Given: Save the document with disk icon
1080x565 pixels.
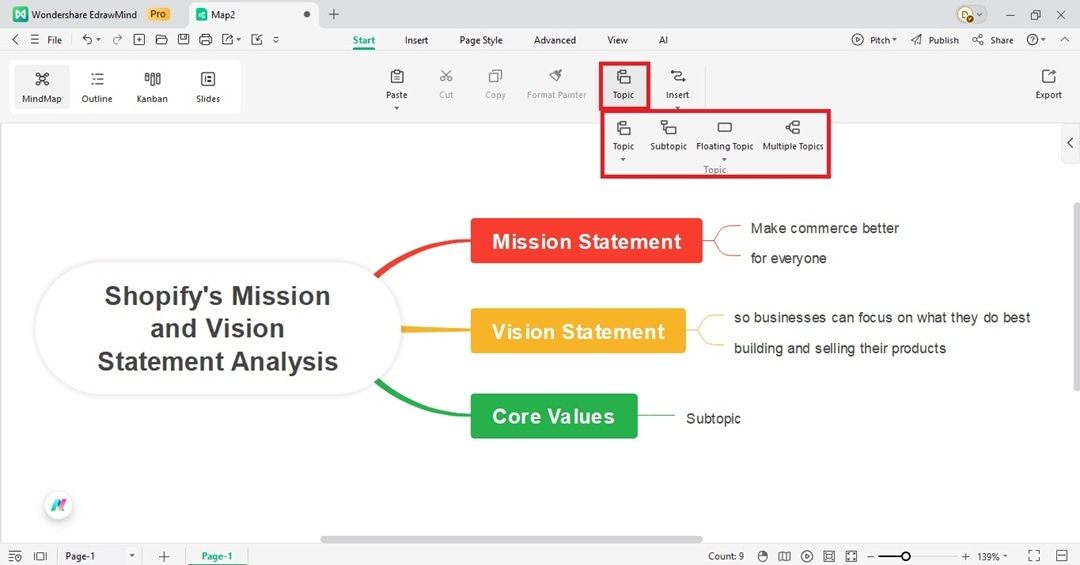Looking at the screenshot, I should click(x=183, y=40).
